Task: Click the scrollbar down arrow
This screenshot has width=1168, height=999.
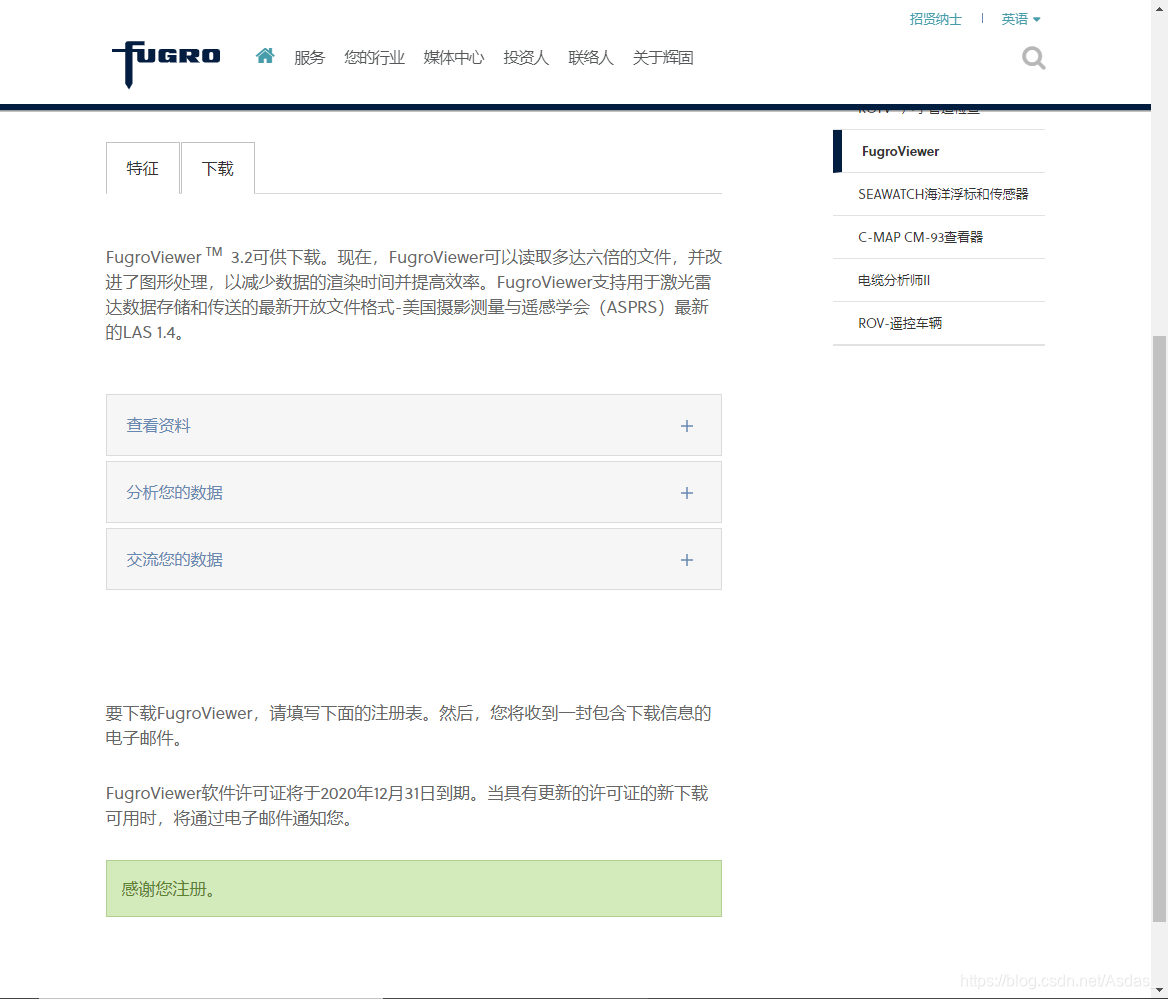Action: 1159,991
